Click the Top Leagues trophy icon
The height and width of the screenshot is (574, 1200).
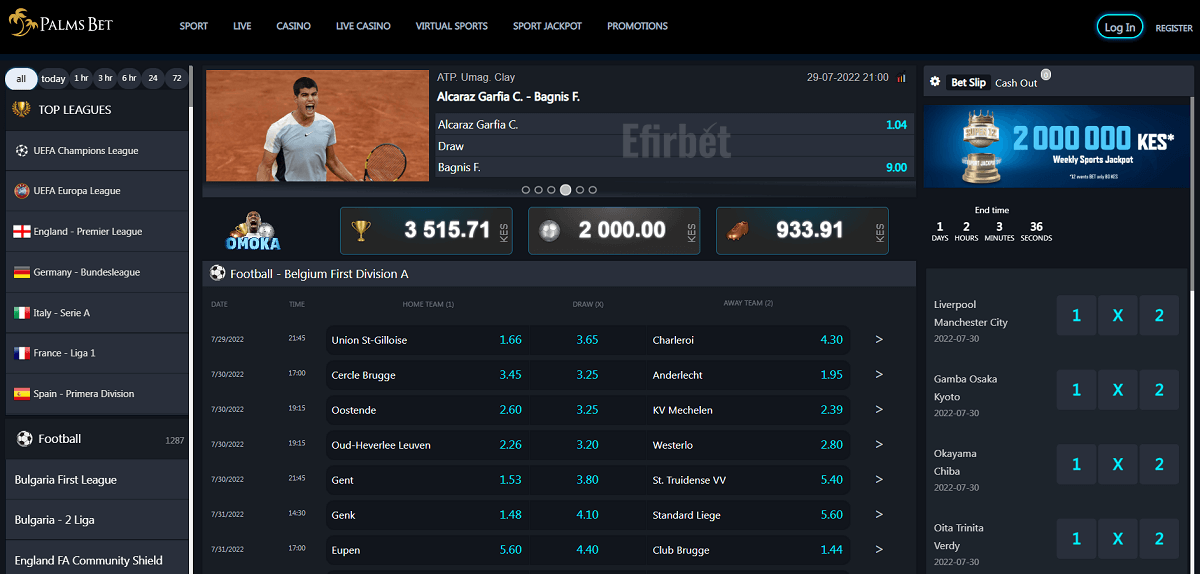point(20,109)
